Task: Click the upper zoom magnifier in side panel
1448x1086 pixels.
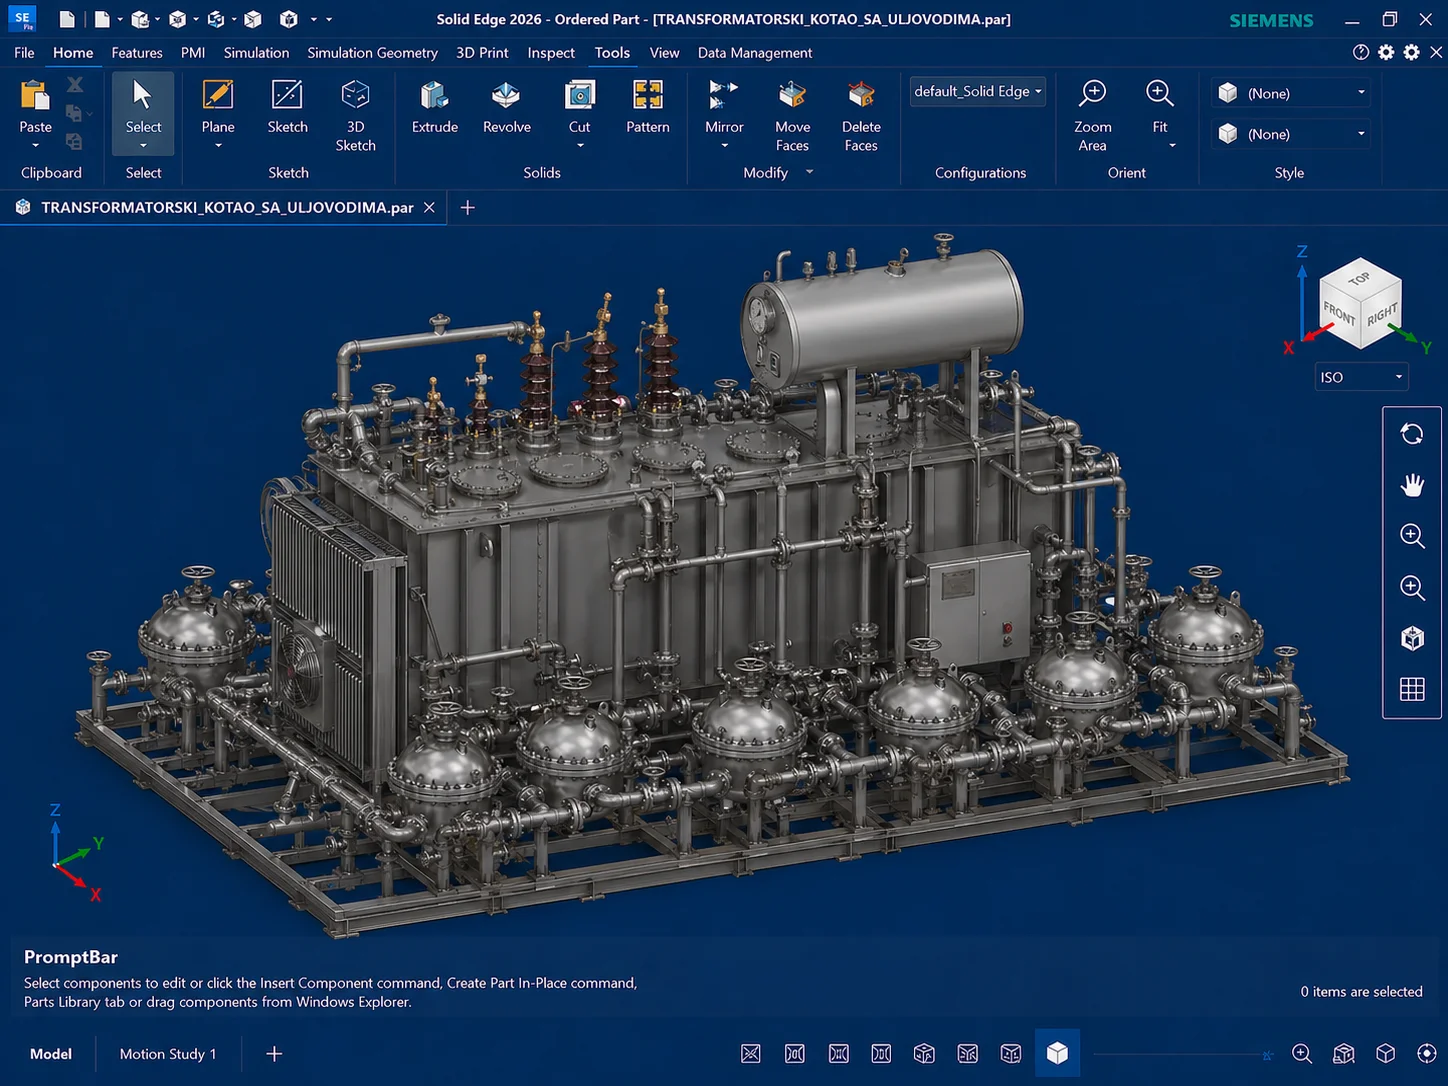Action: click(1412, 536)
